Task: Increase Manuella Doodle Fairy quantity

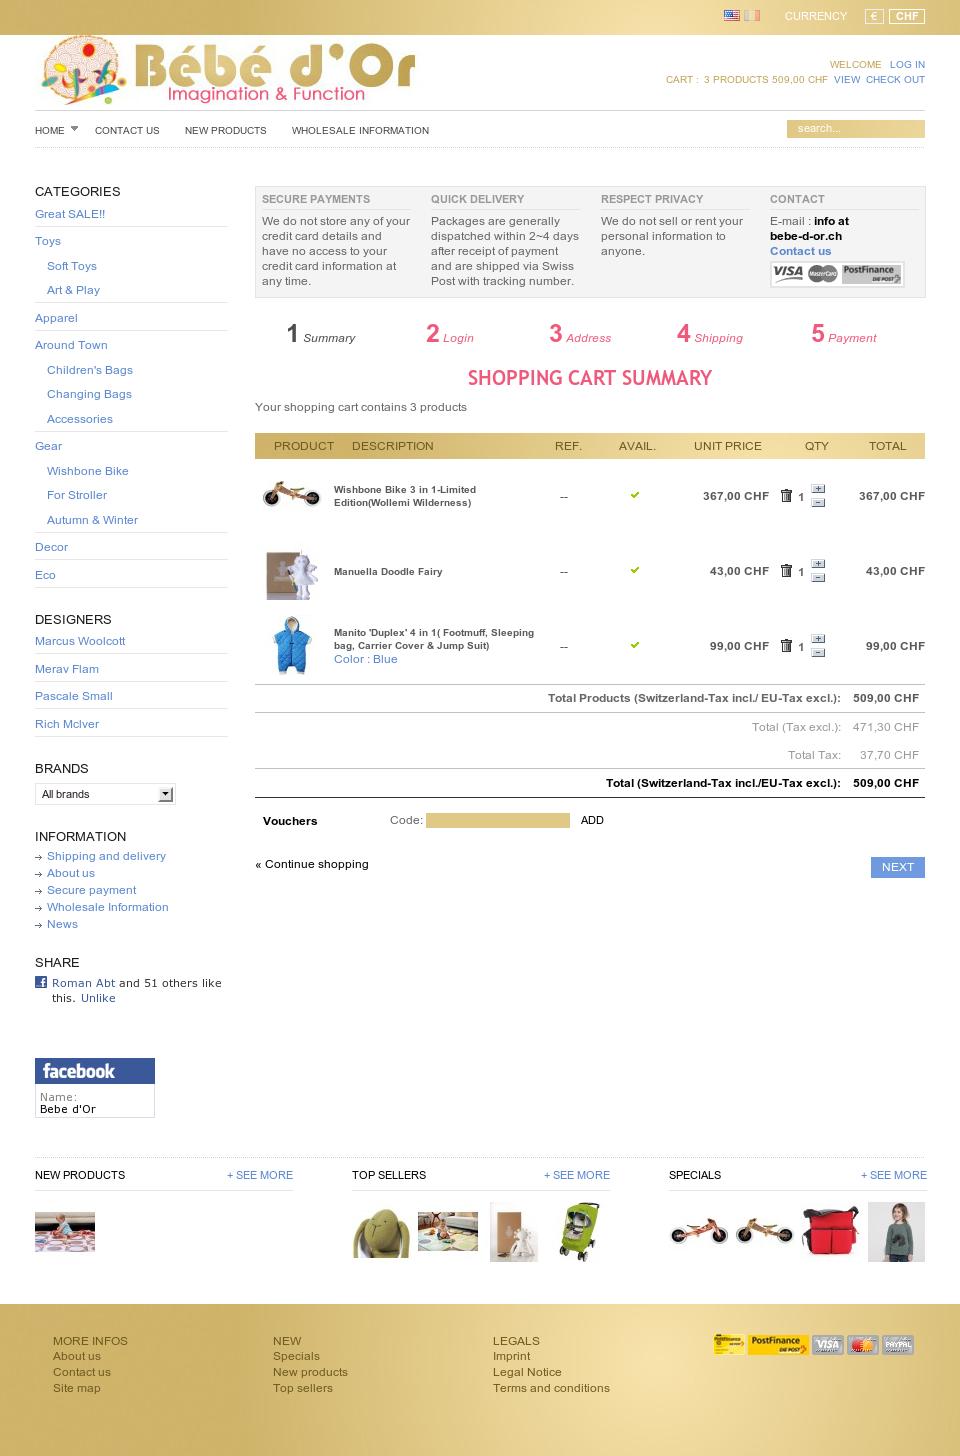Action: click(x=818, y=564)
